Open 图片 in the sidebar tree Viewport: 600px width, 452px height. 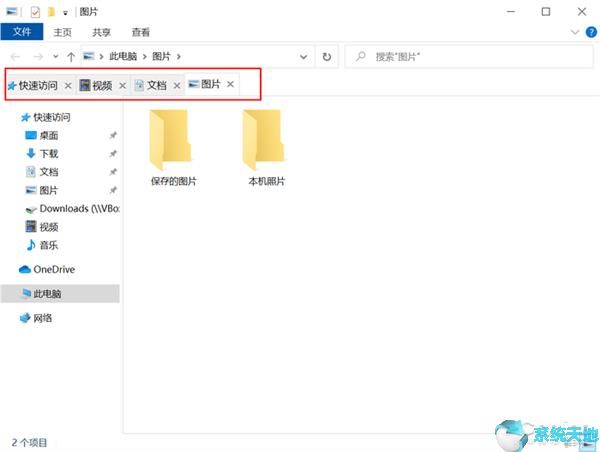[41, 190]
